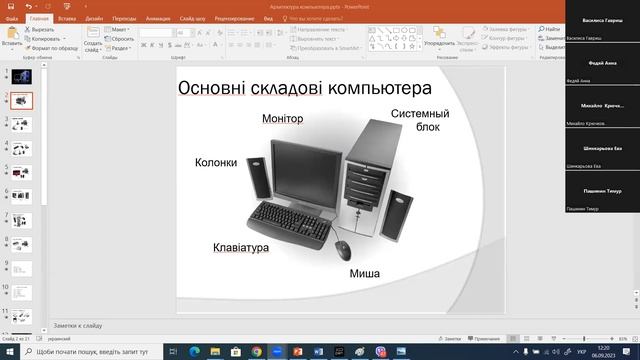Open the Файл tab

click(x=12, y=19)
